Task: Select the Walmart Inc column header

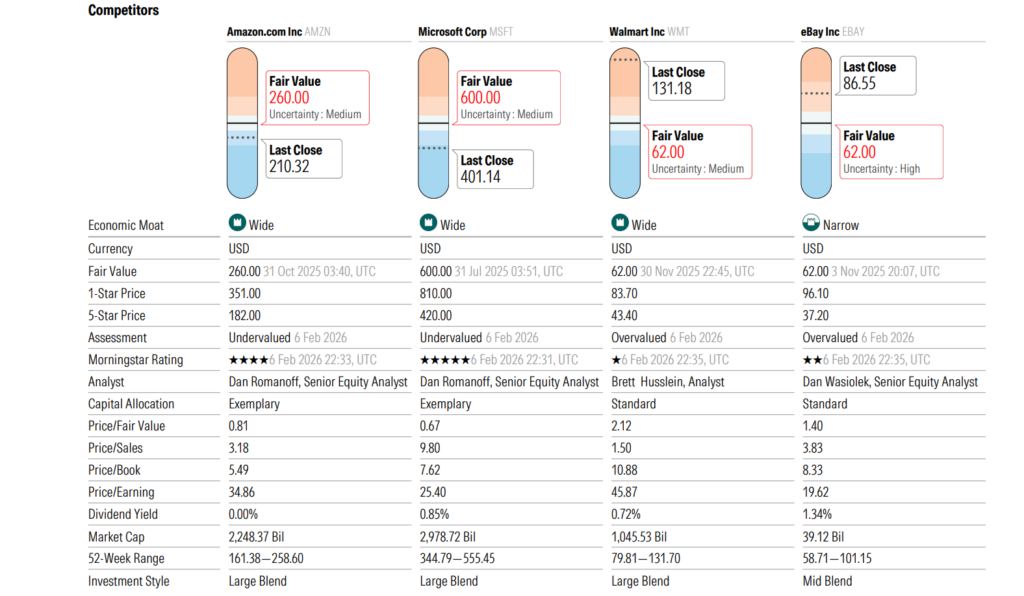Action: click(636, 32)
